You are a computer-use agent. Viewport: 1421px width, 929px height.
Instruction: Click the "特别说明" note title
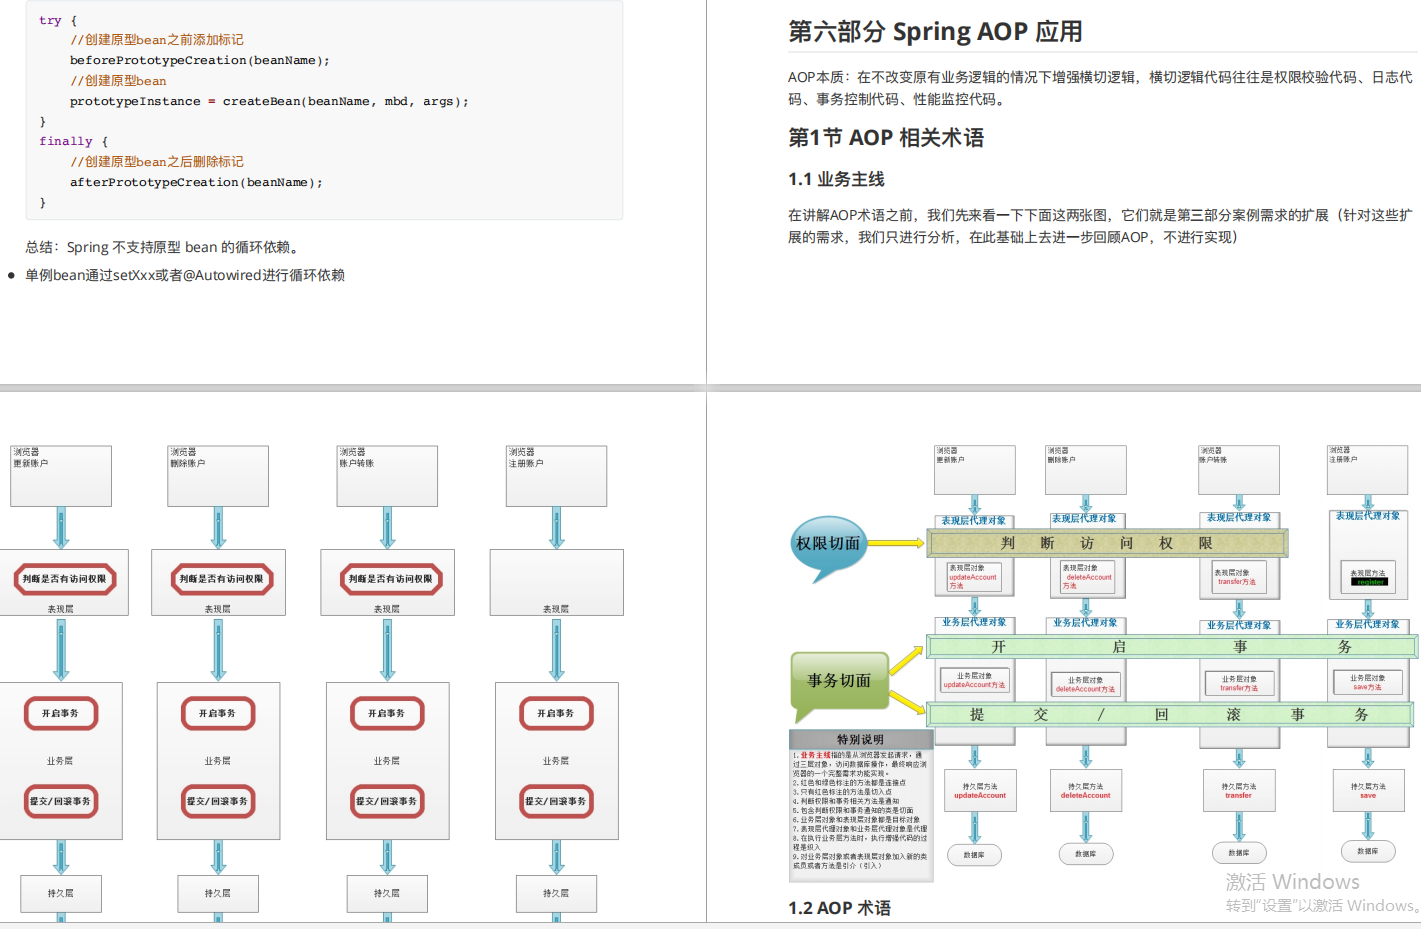click(x=860, y=739)
